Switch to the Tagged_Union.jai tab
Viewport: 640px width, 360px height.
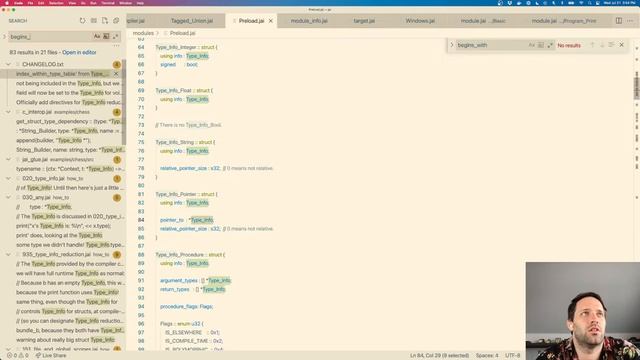[x=192, y=21]
